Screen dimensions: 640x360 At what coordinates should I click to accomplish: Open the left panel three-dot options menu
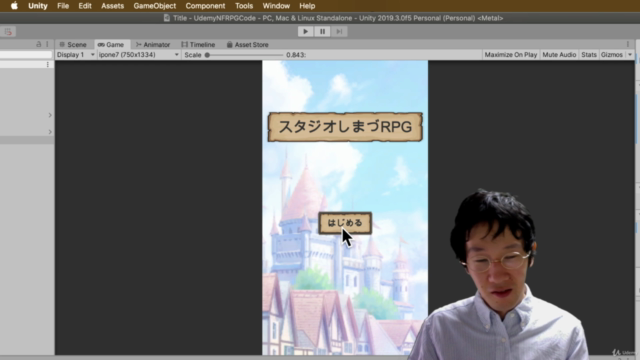point(47,44)
